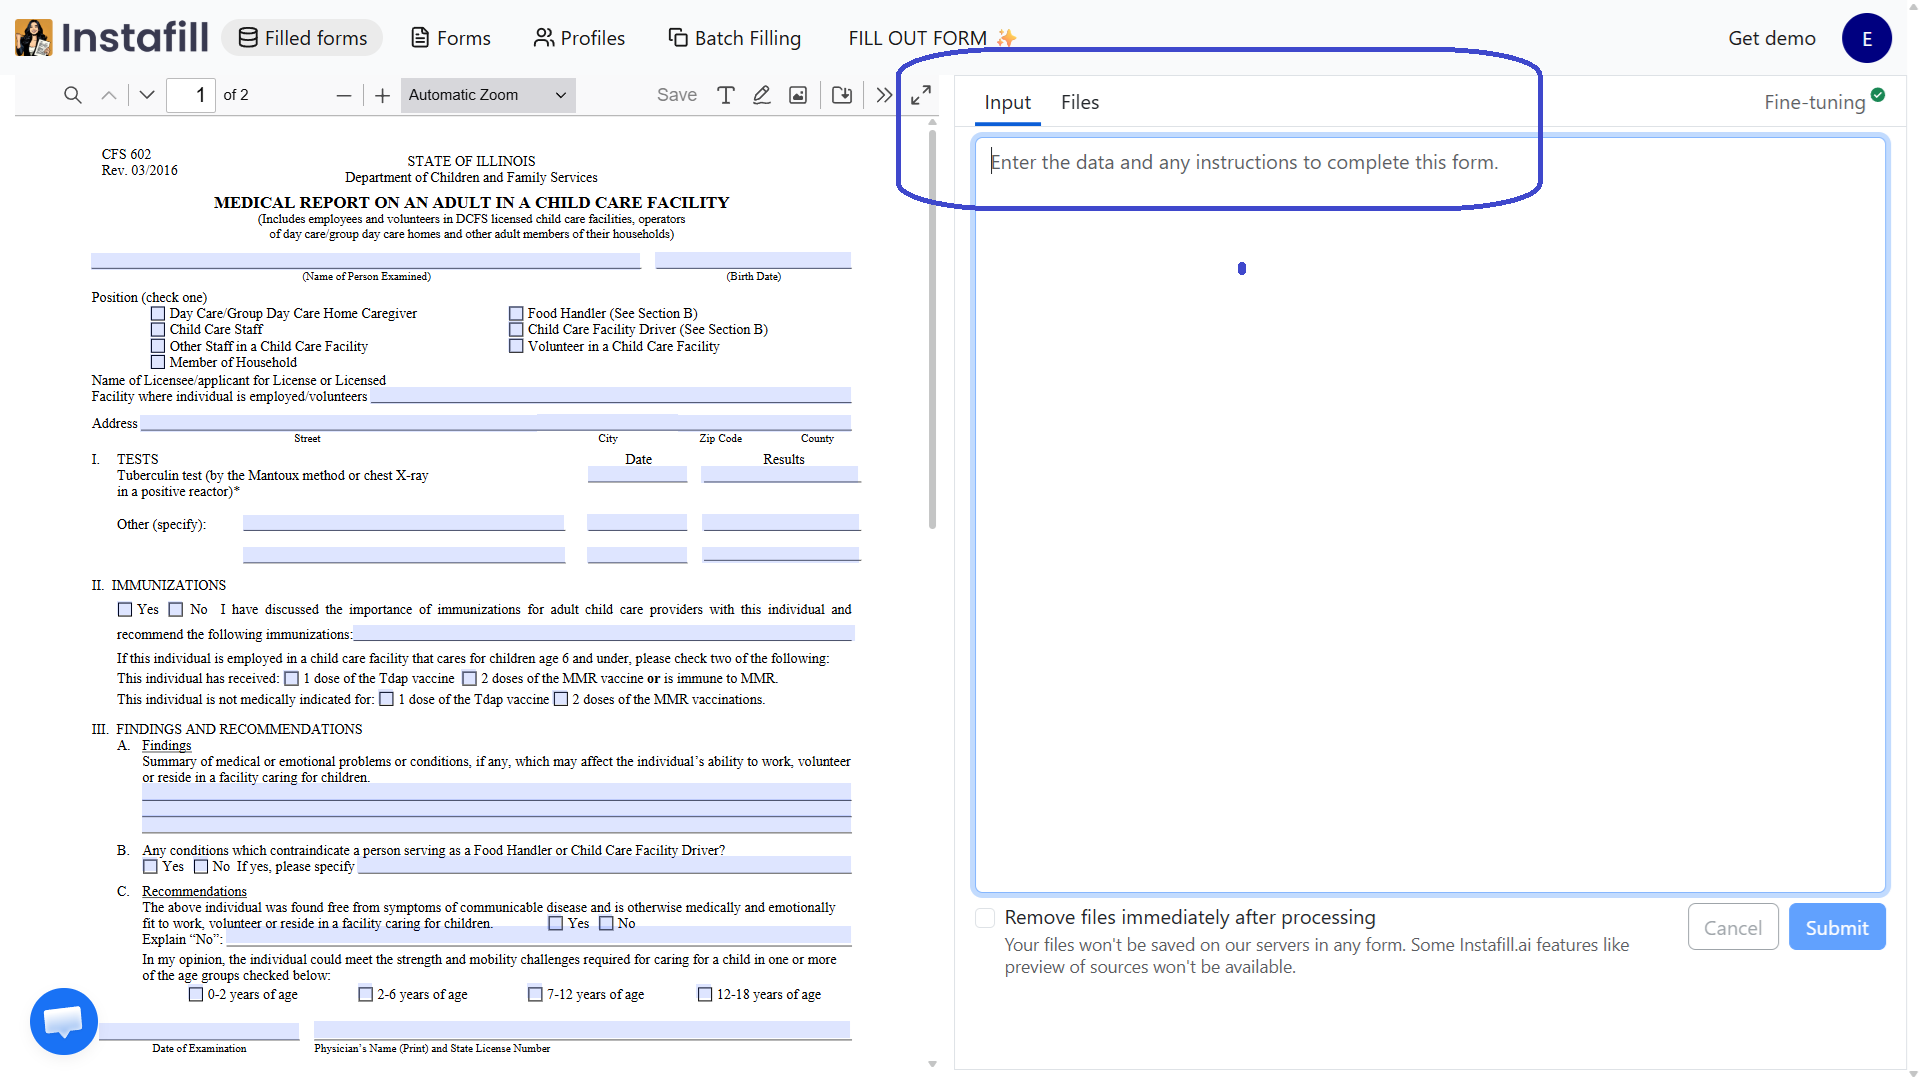Open the Batch Filling section
The height and width of the screenshot is (1079, 1919).
[x=735, y=37]
